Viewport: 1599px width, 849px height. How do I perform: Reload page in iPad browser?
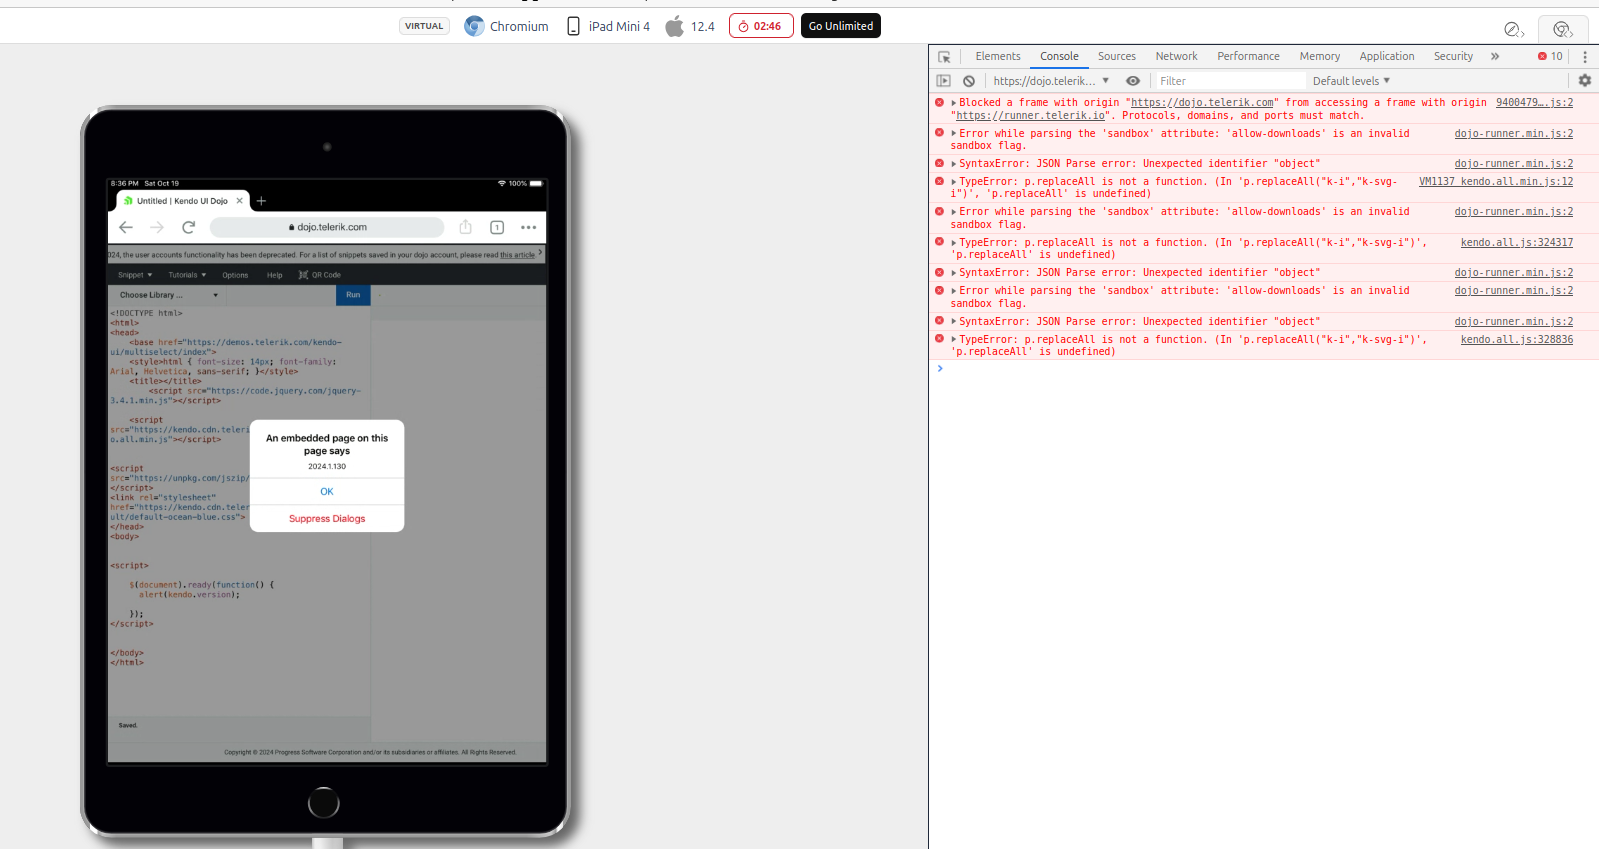(x=188, y=228)
